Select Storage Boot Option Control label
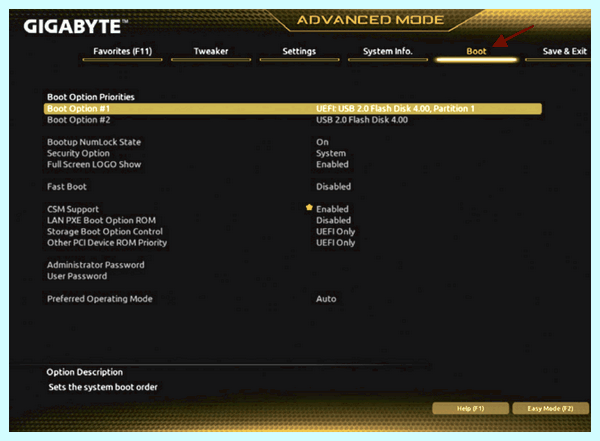The image size is (600, 441). pyautogui.click(x=104, y=231)
